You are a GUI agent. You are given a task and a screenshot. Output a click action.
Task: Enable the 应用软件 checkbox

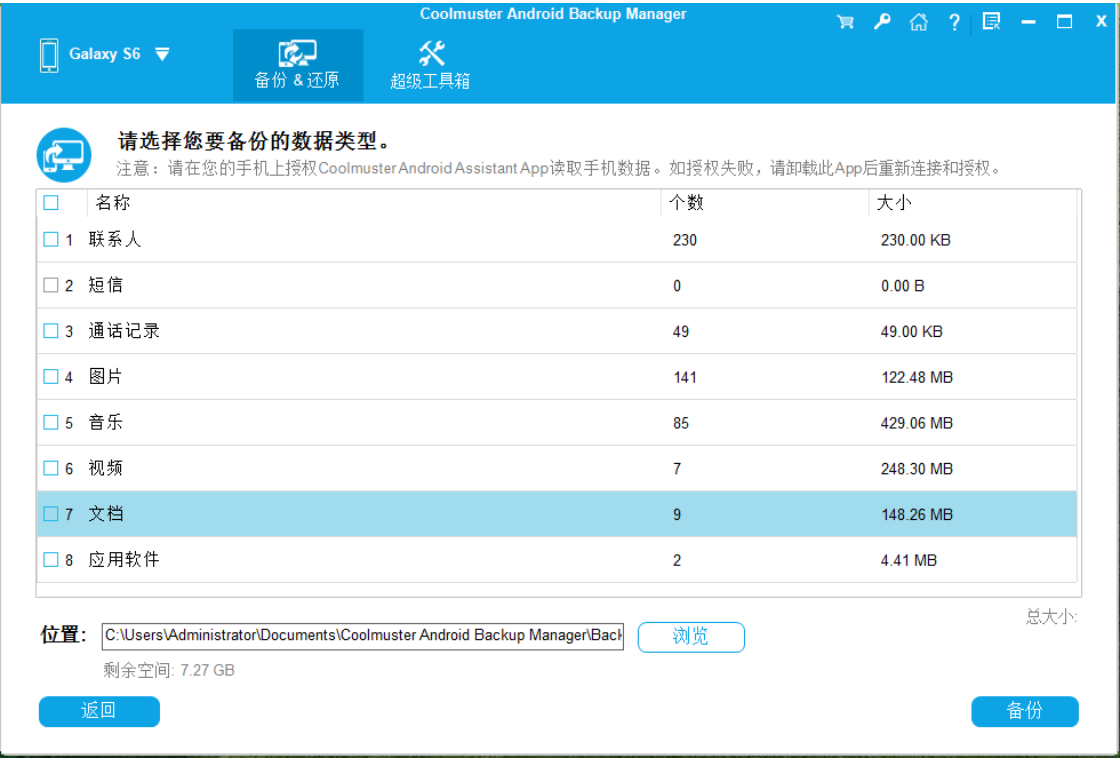[x=51, y=559]
